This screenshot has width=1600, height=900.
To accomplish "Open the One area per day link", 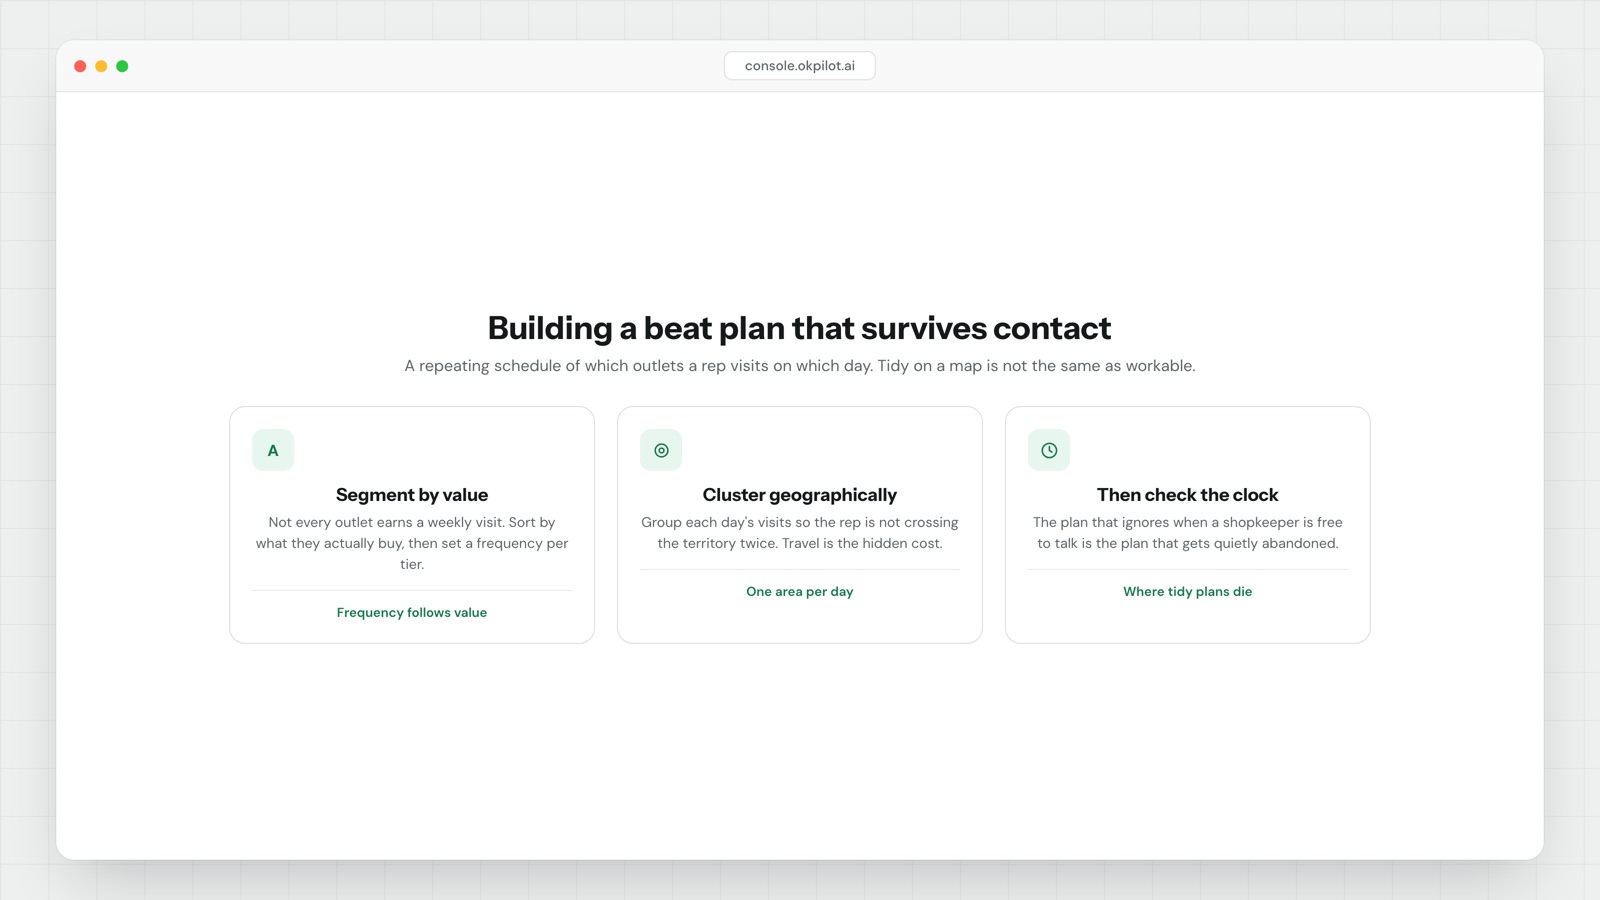I will click(x=800, y=592).
